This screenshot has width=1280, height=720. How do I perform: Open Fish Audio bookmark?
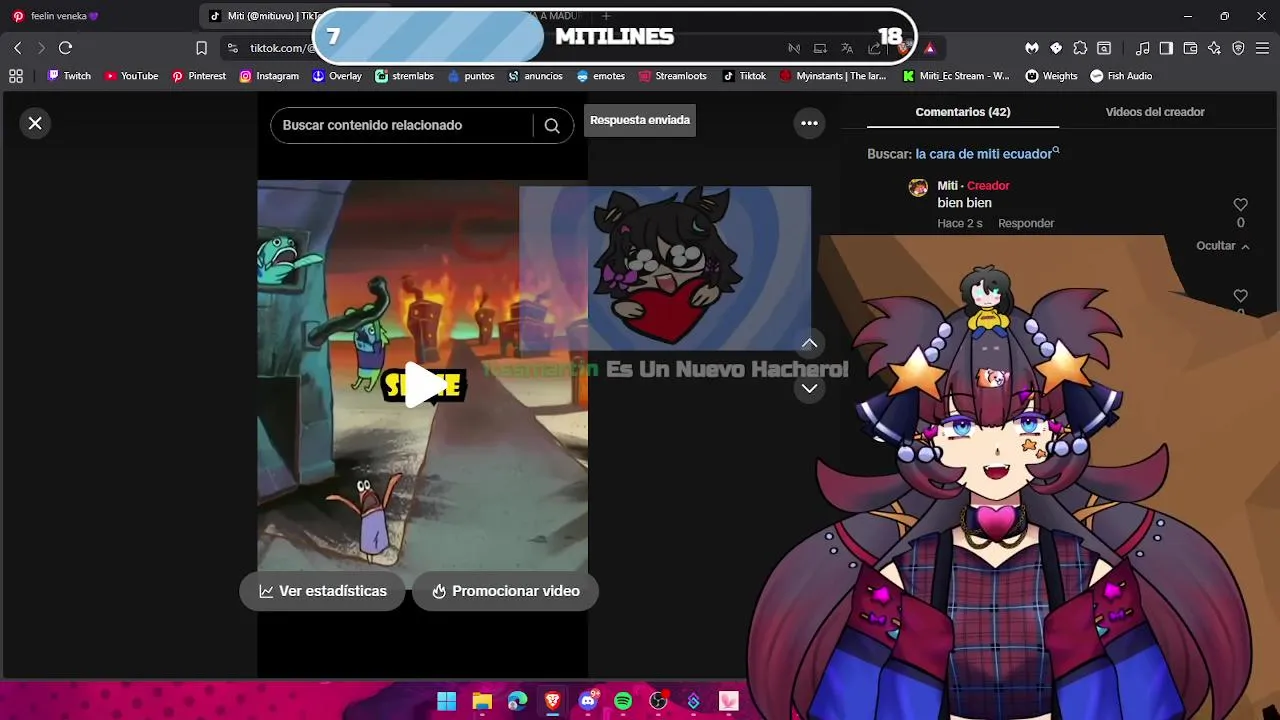[1121, 76]
